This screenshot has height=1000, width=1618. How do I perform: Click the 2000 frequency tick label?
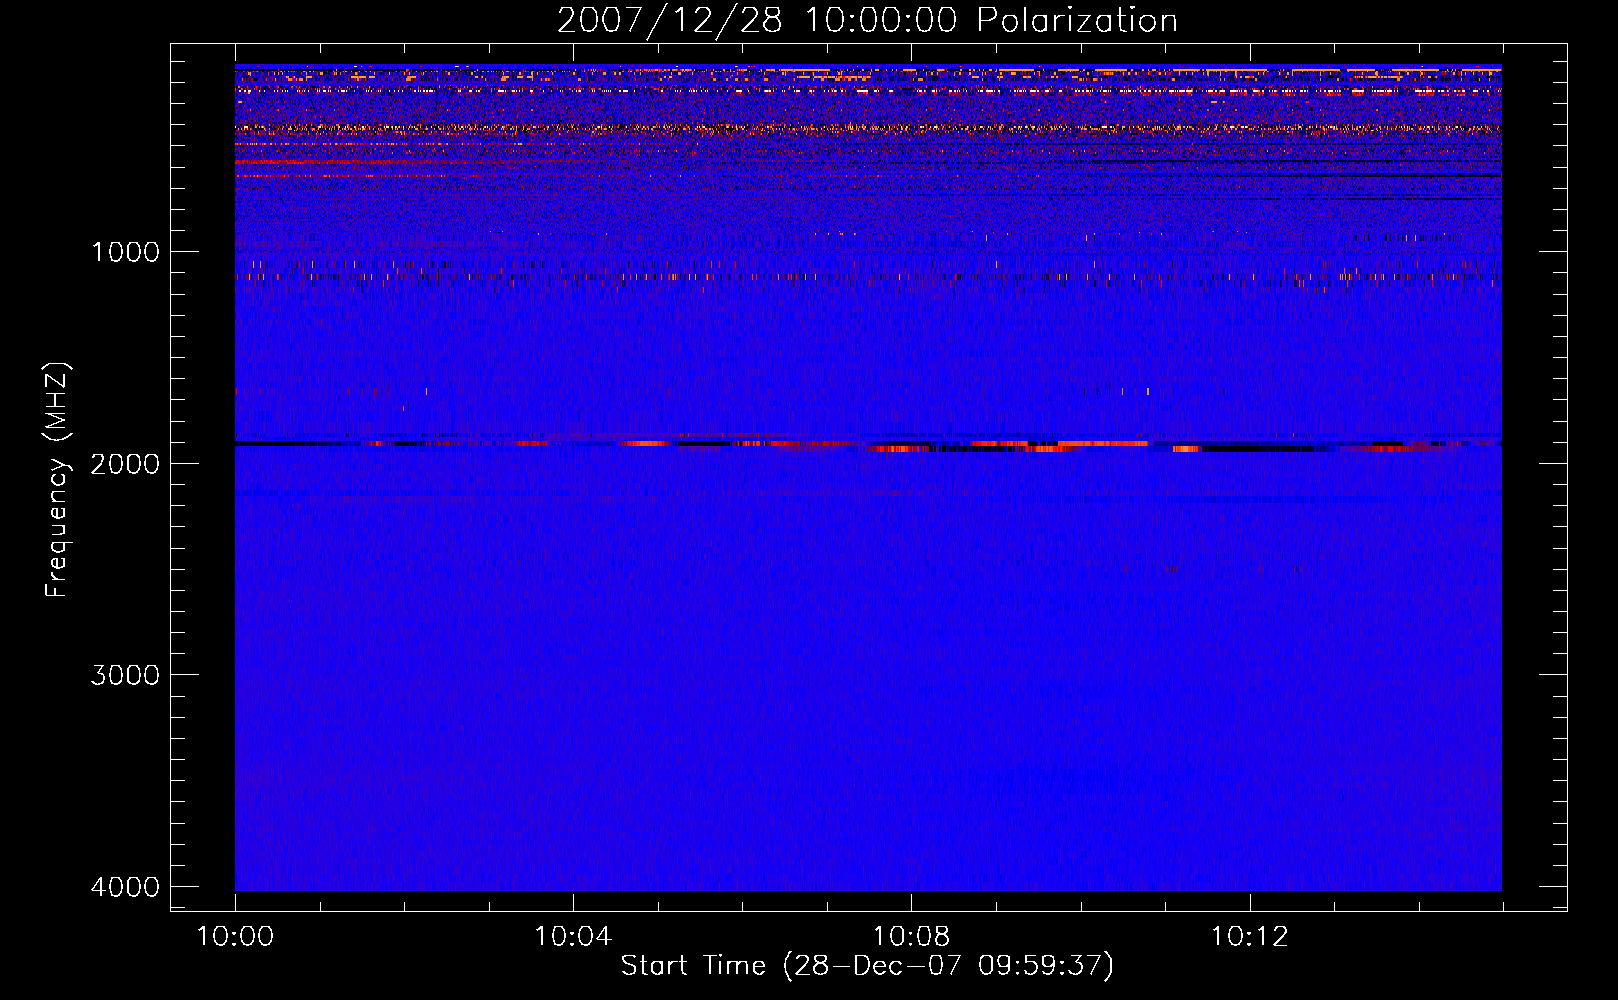tap(125, 463)
